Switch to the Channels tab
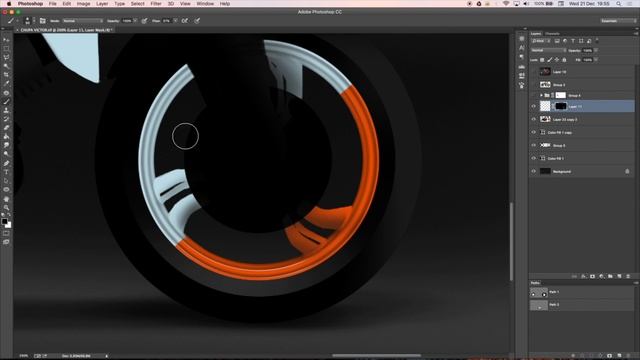The width and height of the screenshot is (640, 360). pos(552,33)
